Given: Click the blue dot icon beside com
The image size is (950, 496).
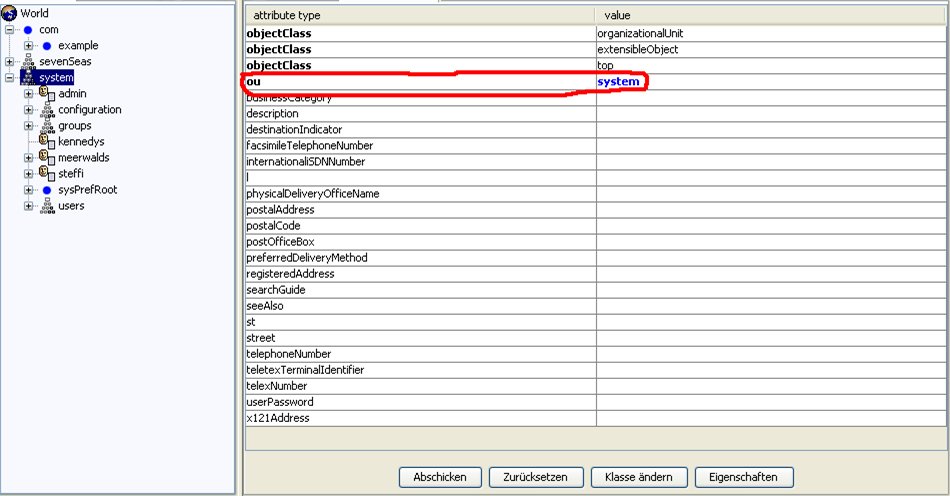Looking at the screenshot, I should pyautogui.click(x=28, y=30).
